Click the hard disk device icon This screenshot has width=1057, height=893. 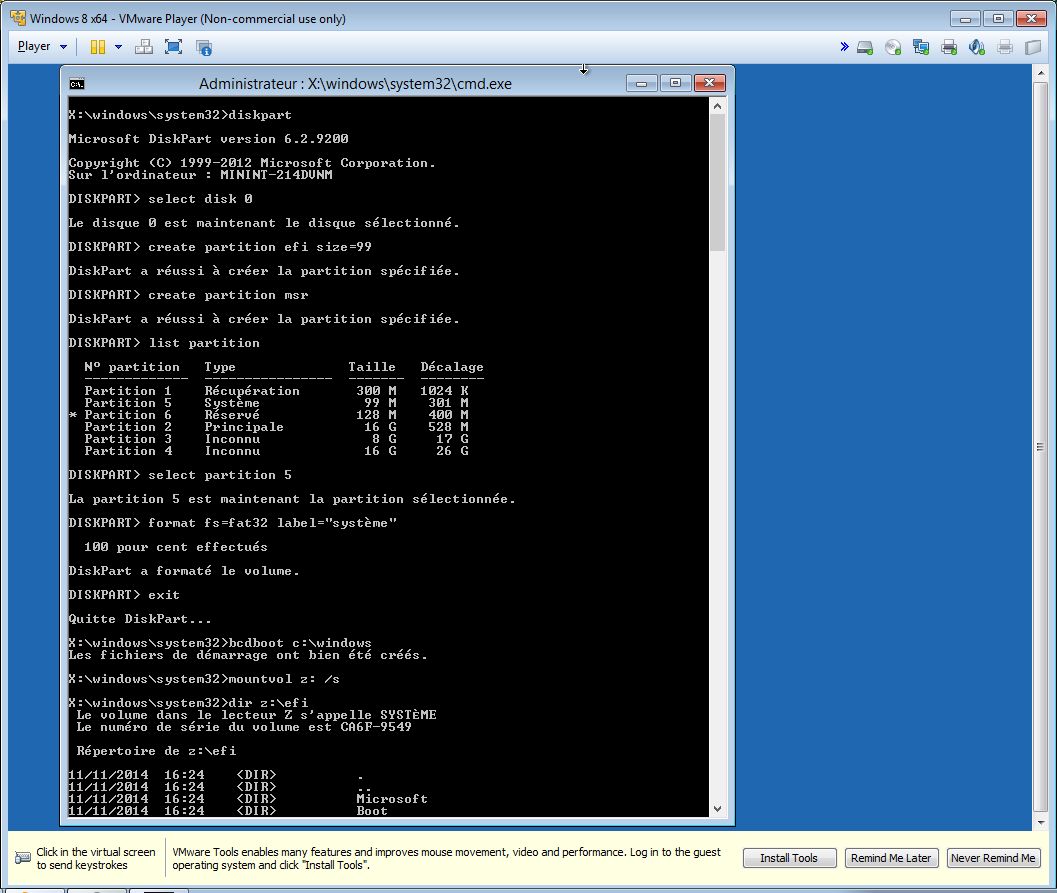[865, 47]
